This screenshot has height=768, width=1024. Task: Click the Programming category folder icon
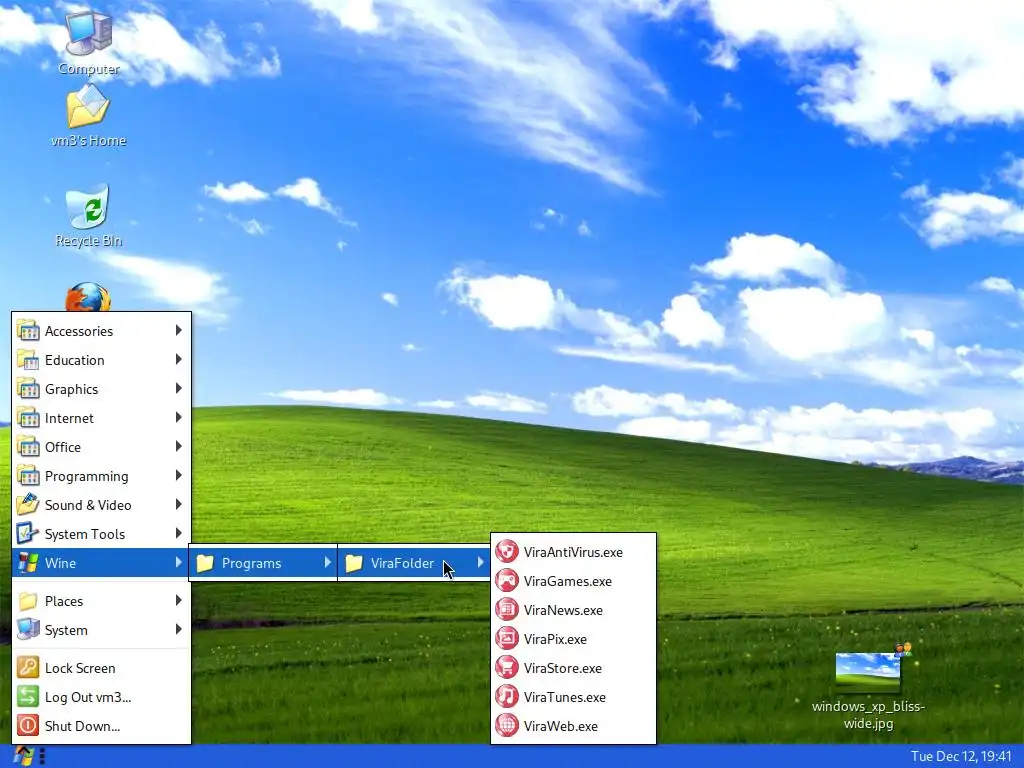coord(28,476)
